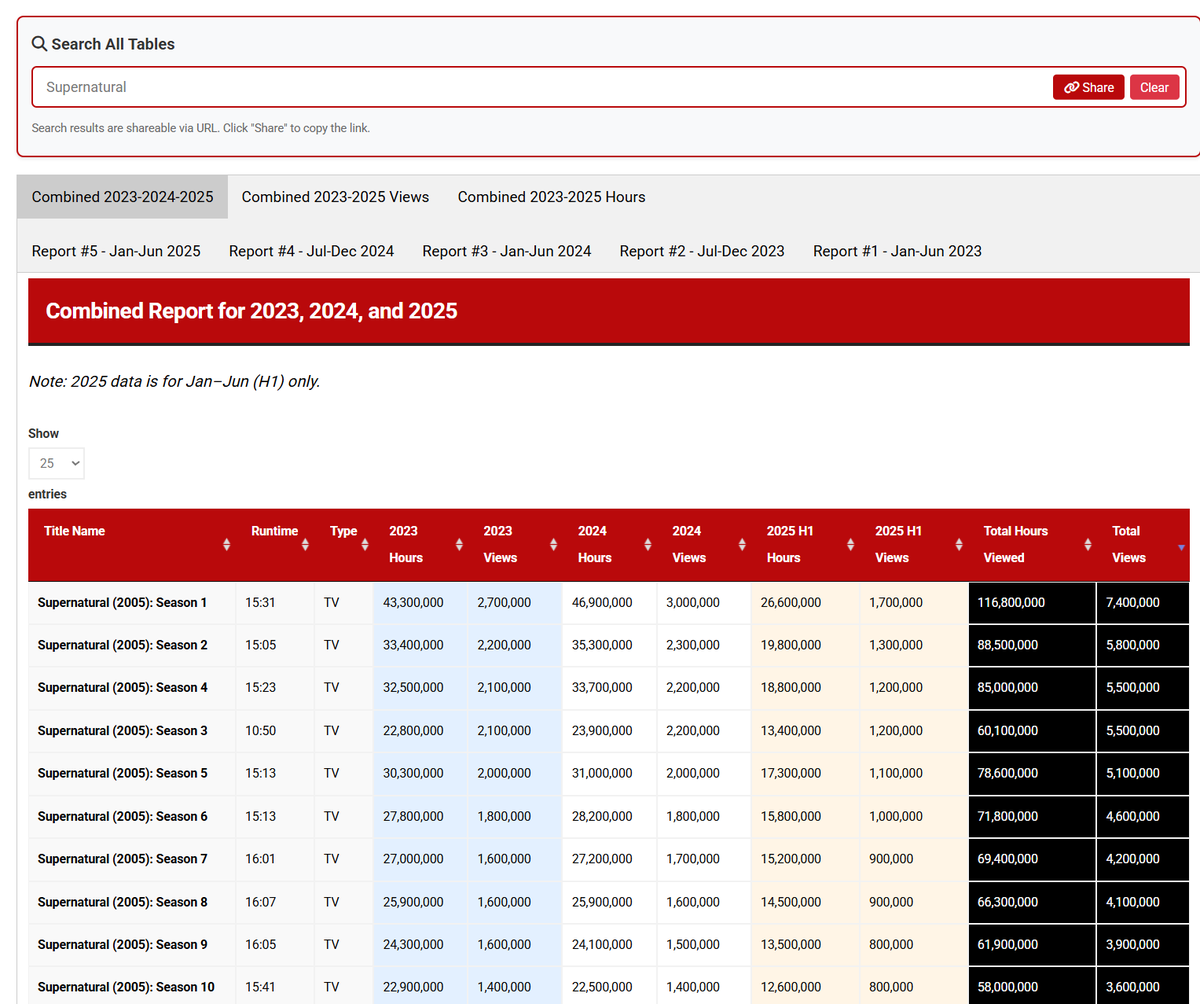1200x1004 pixels.
Task: Click Season 7 2025 H1 hours 15,200,000
Action: (791, 859)
